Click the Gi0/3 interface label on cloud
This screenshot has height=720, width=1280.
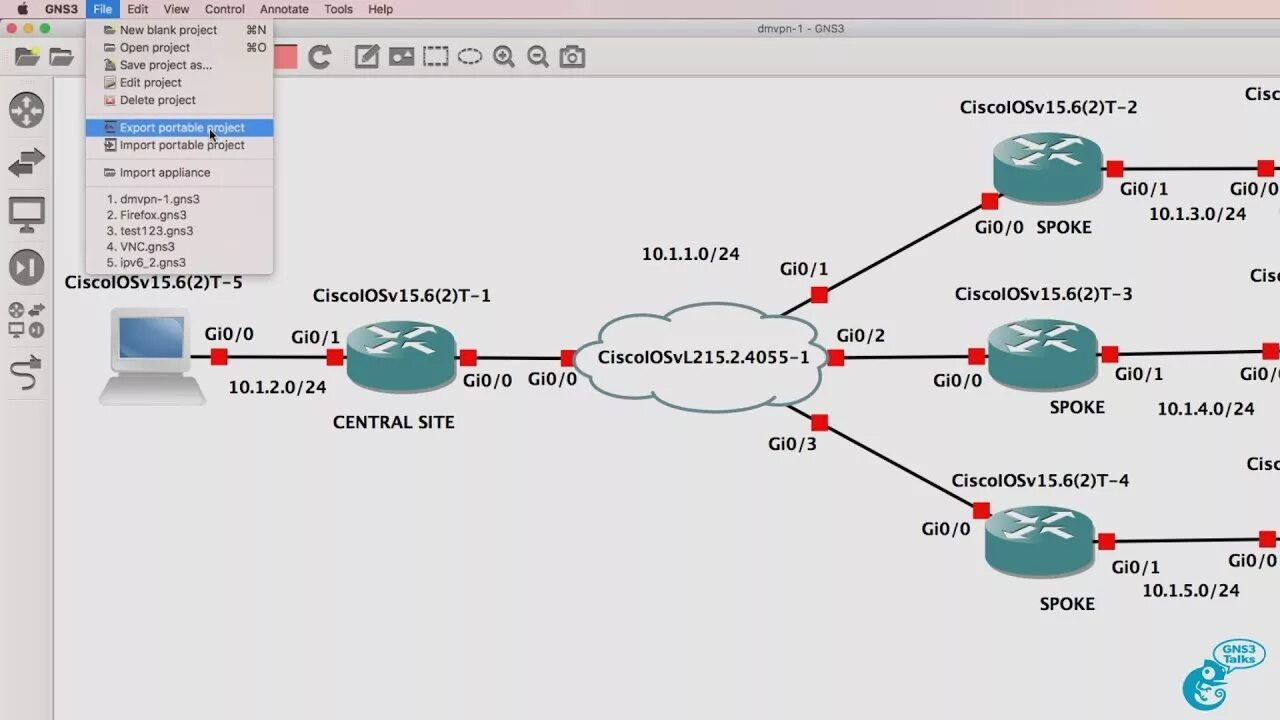point(793,443)
